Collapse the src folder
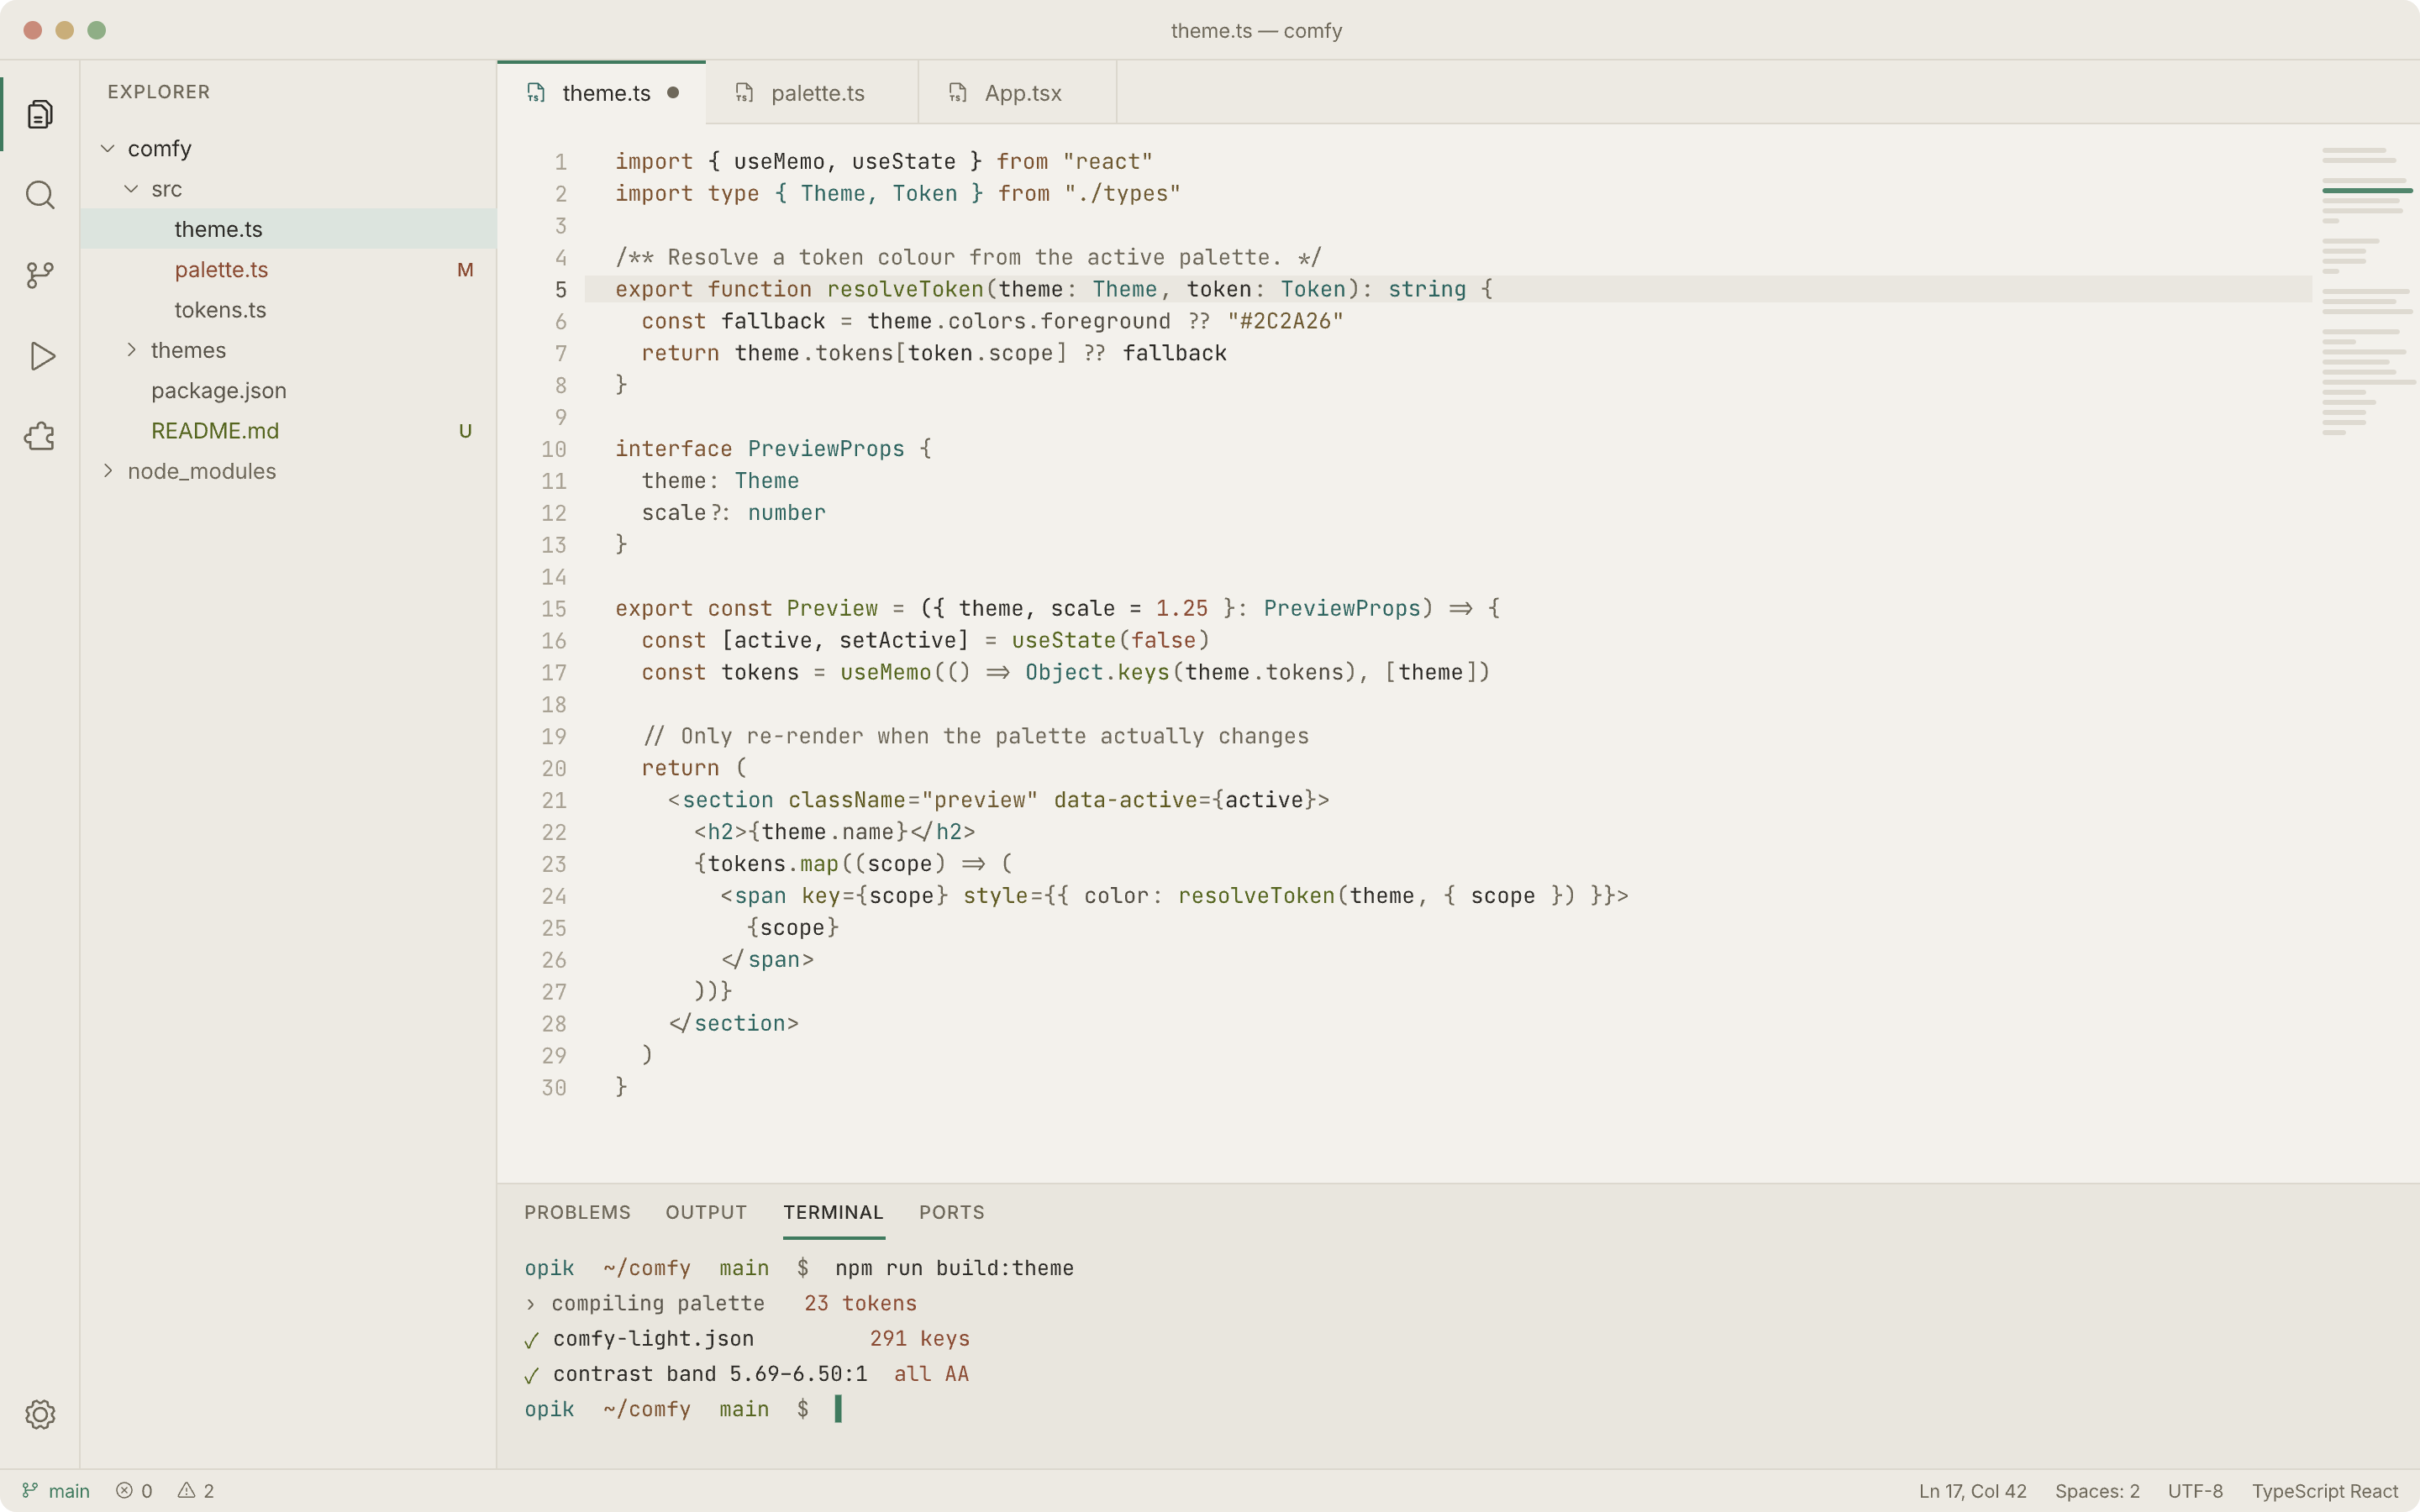2420x1512 pixels. pyautogui.click(x=131, y=189)
